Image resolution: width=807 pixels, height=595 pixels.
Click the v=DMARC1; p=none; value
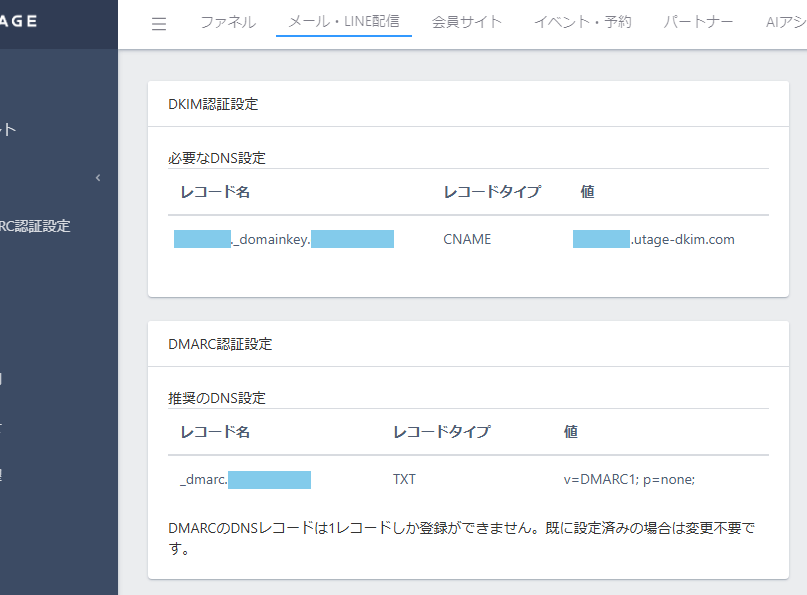tap(629, 479)
